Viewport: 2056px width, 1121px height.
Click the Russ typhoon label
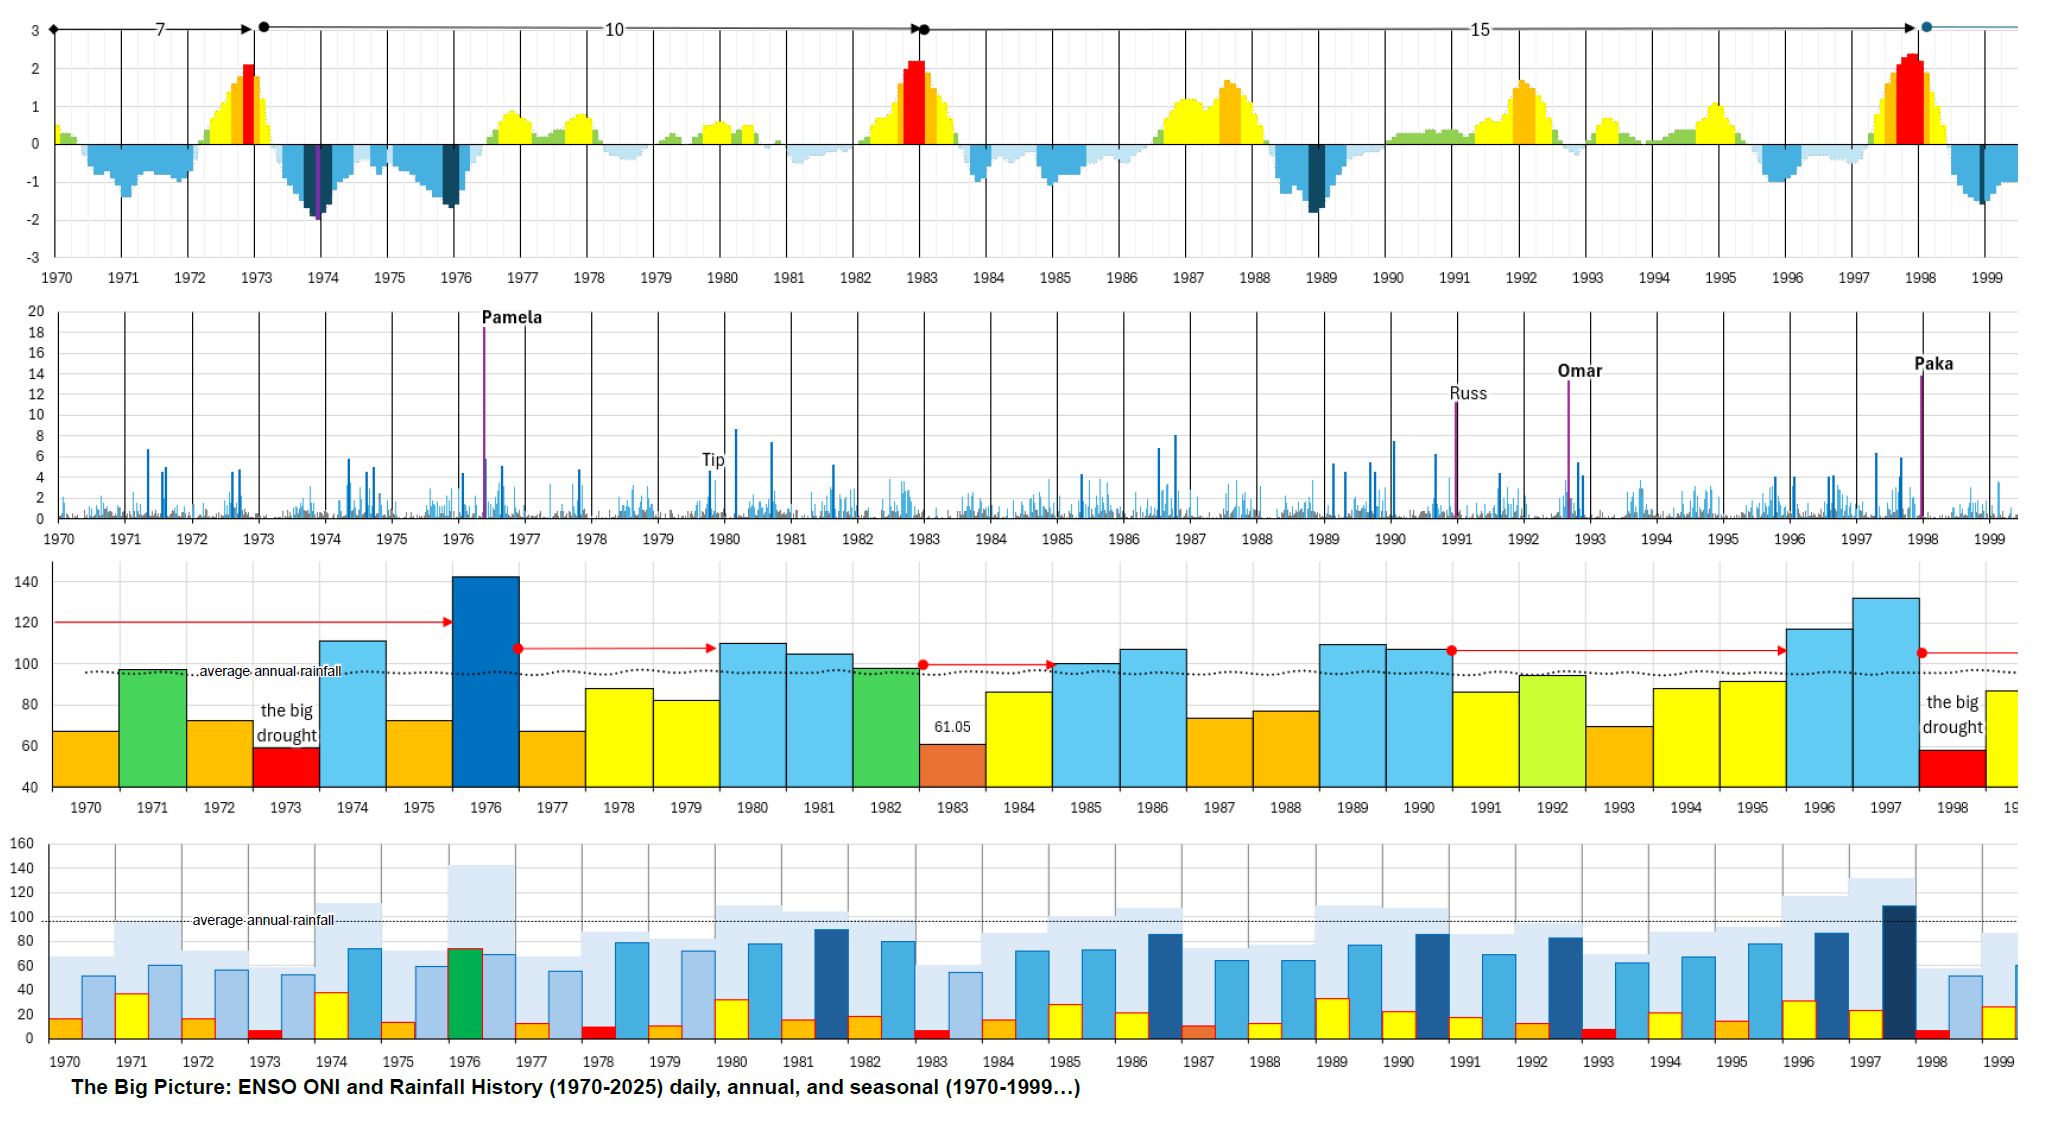tap(1467, 393)
